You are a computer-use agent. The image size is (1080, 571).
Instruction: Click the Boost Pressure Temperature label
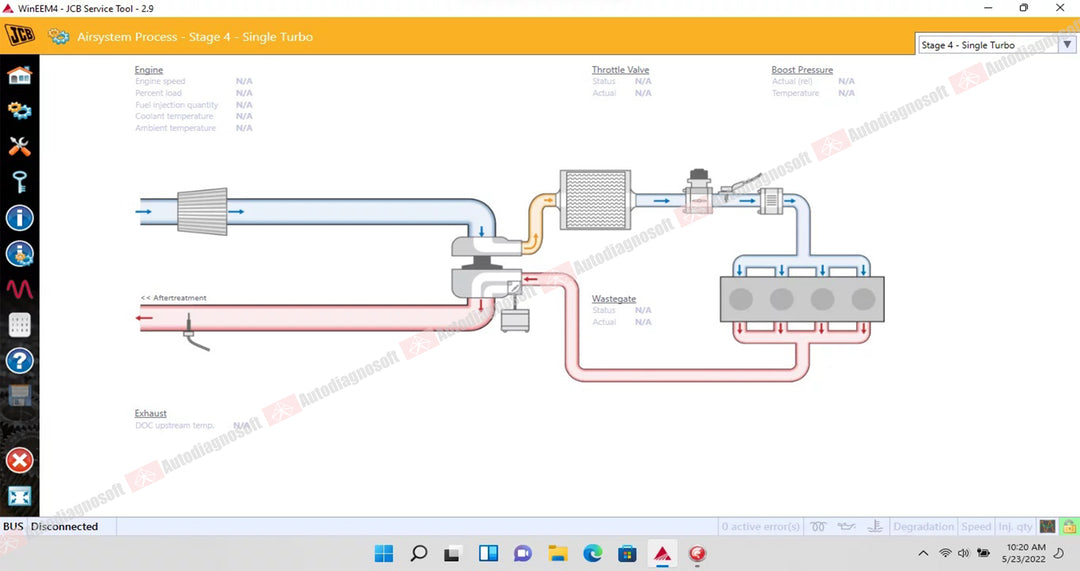pos(796,93)
